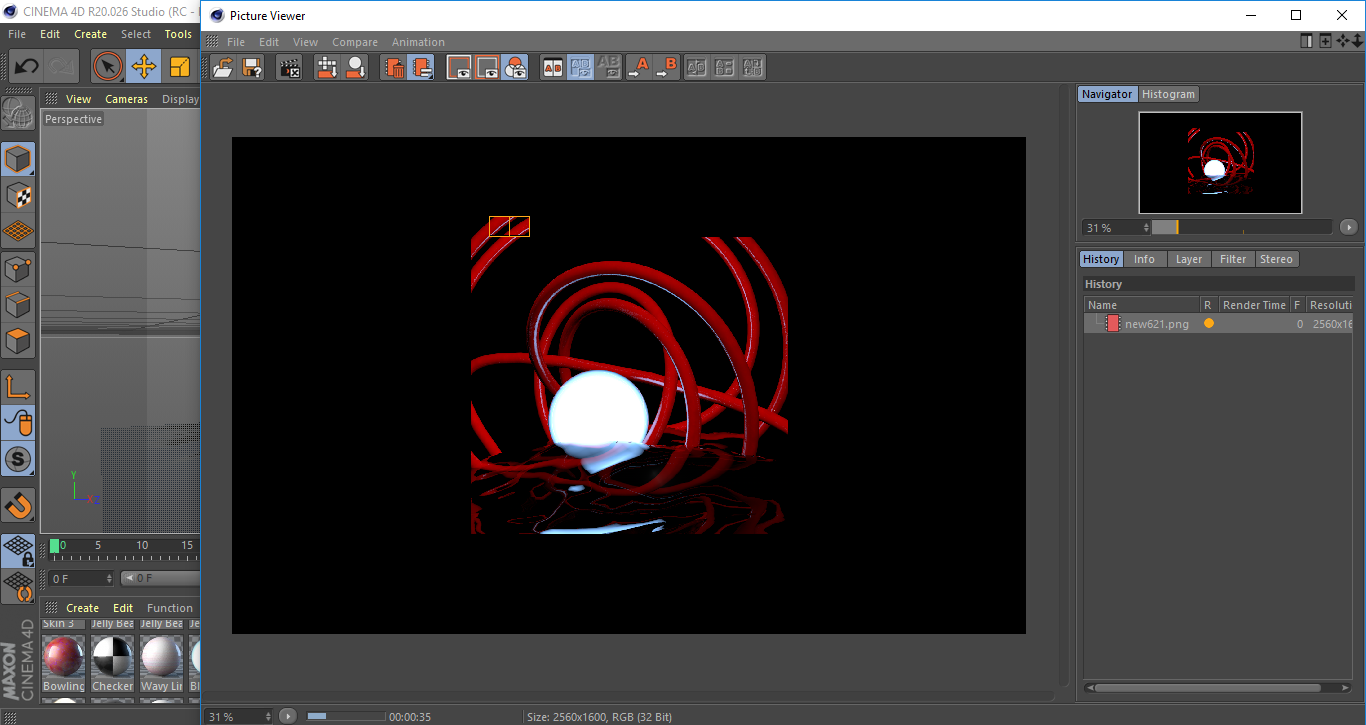The image size is (1366, 725).
Task: Click the Content Browser globe icon
Action: click(x=18, y=113)
